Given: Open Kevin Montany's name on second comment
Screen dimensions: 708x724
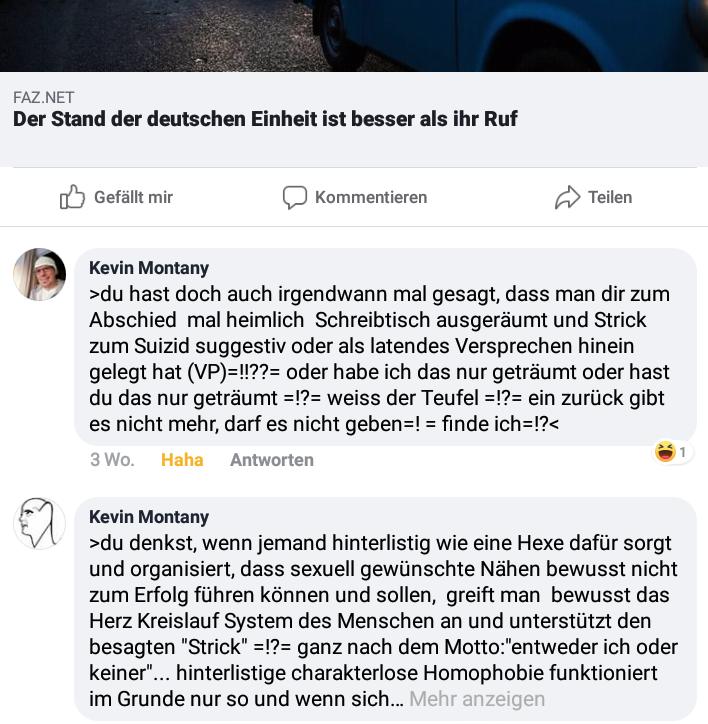Looking at the screenshot, I should (149, 517).
